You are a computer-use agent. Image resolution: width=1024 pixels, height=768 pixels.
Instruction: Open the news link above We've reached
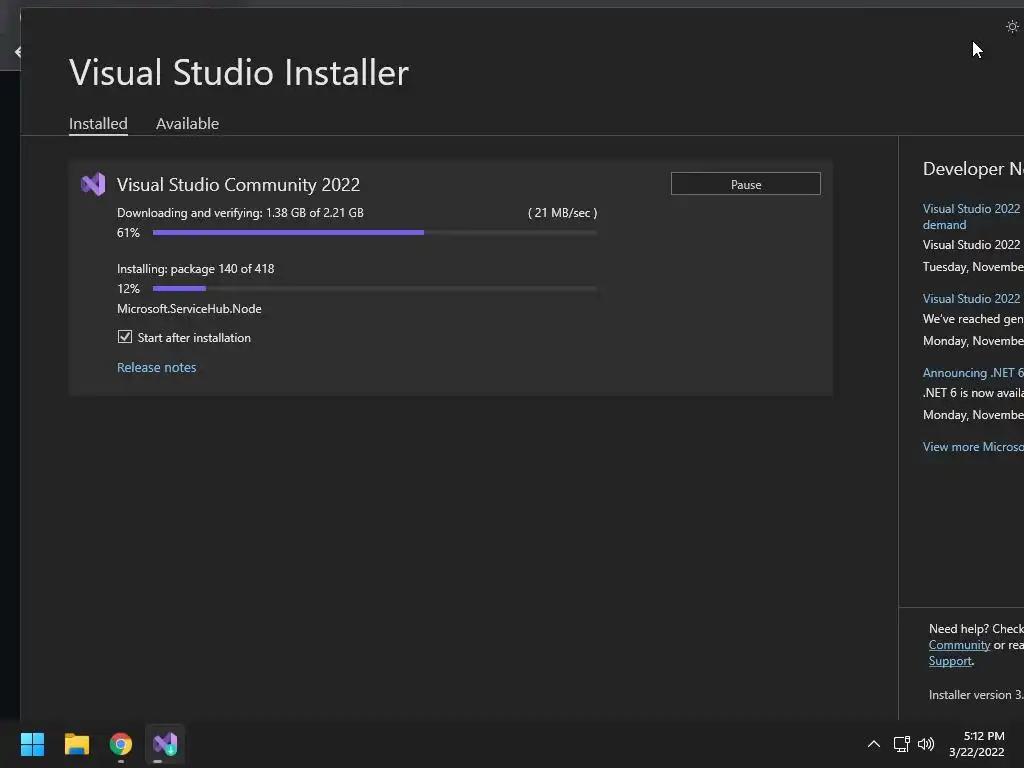pos(972,298)
